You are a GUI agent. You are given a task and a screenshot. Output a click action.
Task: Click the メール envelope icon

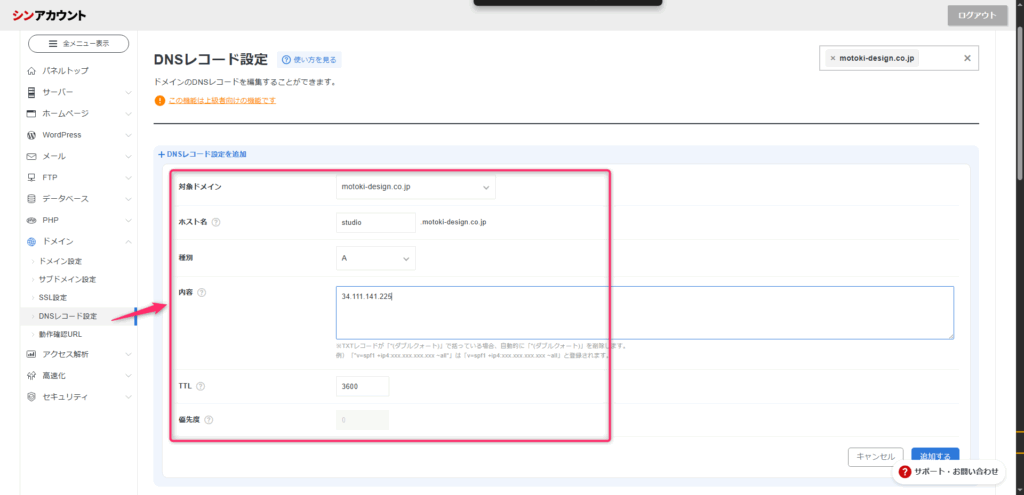tap(31, 157)
